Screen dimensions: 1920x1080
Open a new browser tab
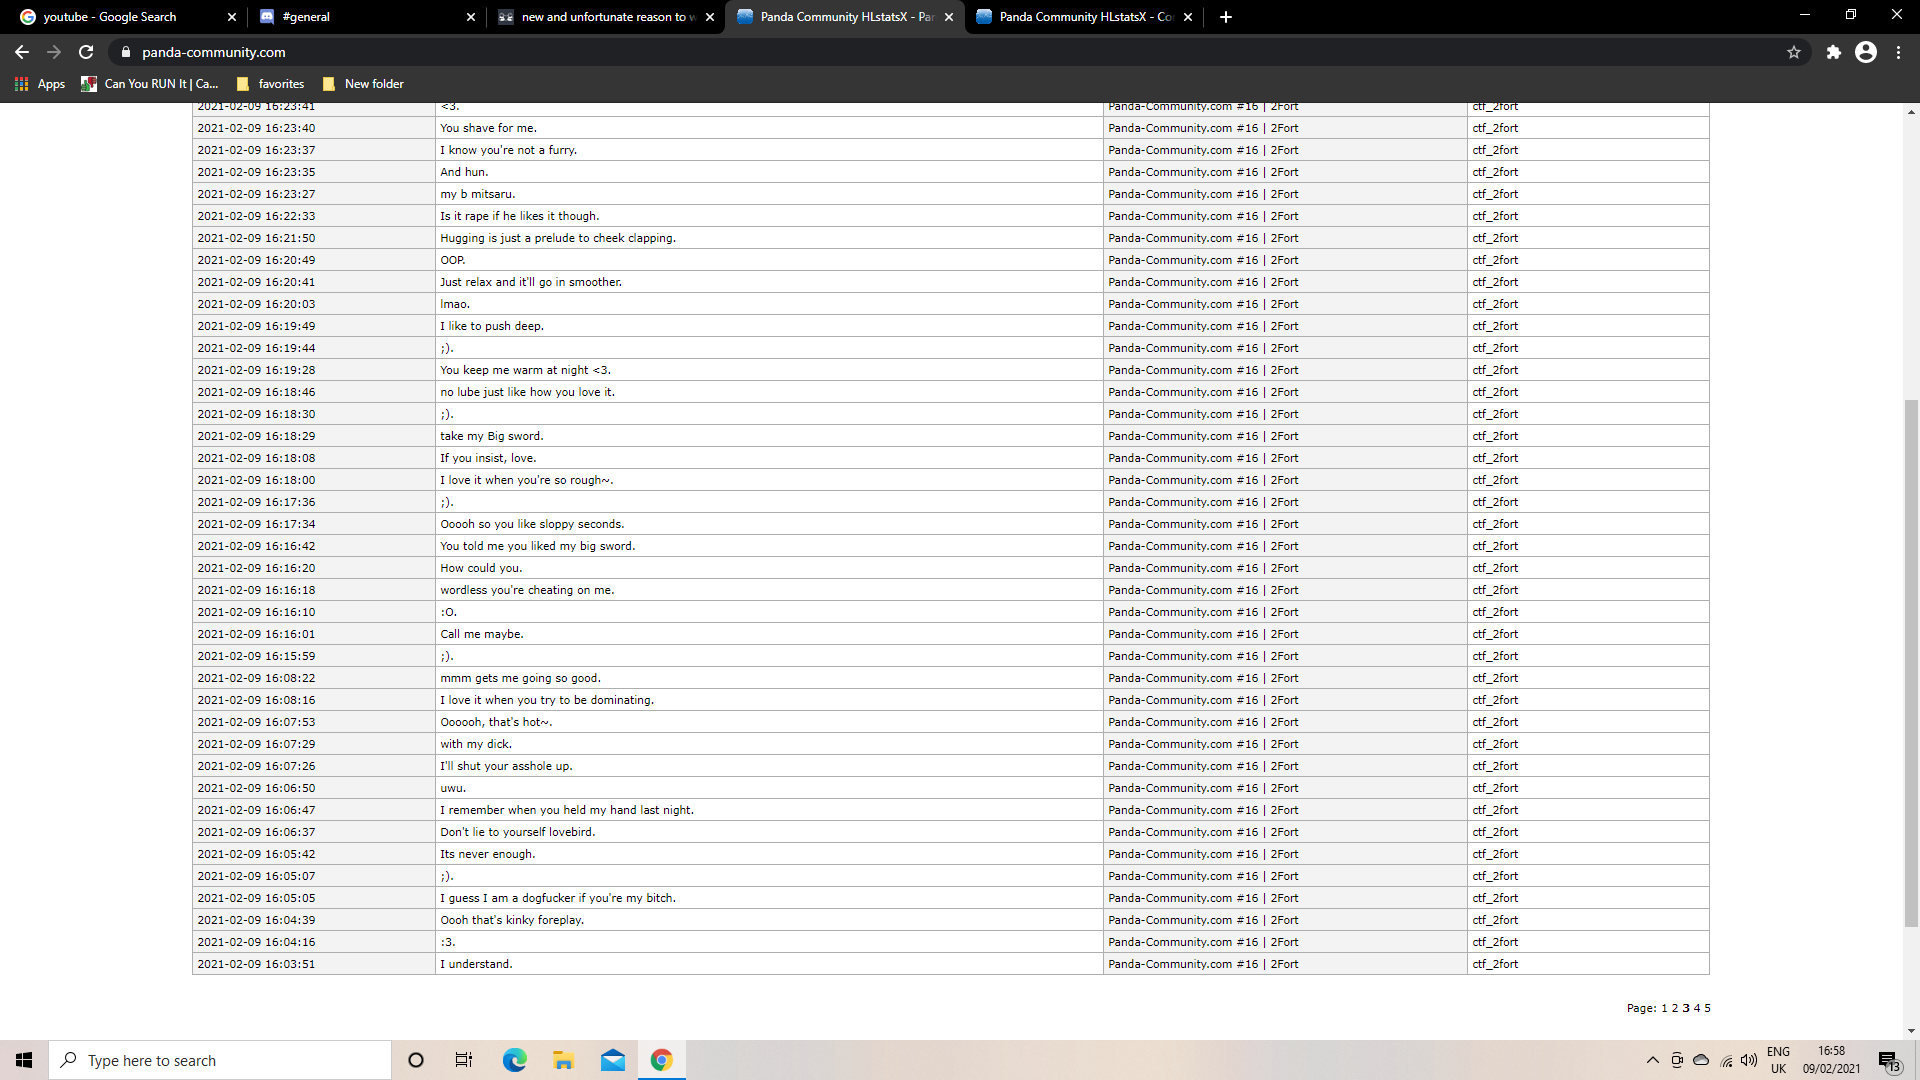(1226, 17)
